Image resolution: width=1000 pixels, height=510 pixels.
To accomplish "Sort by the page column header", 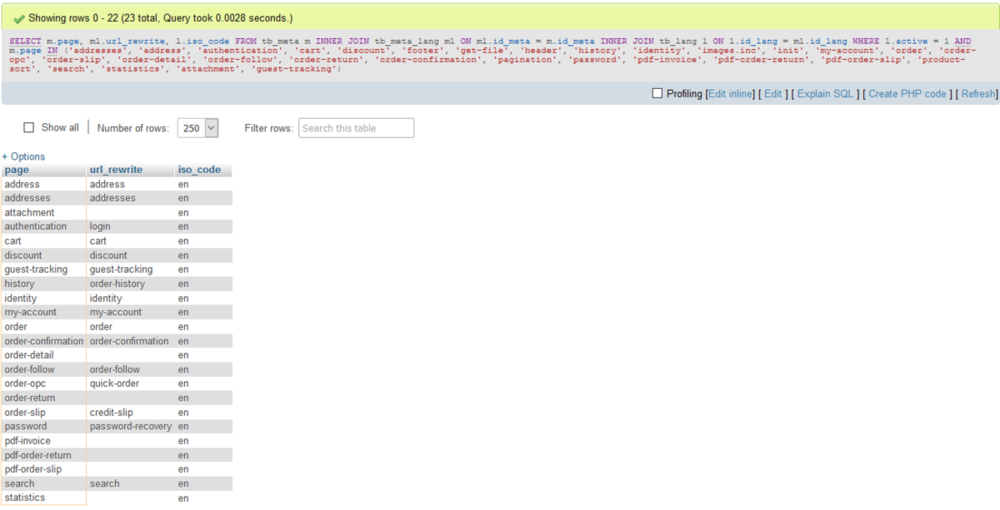I will pyautogui.click(x=17, y=170).
